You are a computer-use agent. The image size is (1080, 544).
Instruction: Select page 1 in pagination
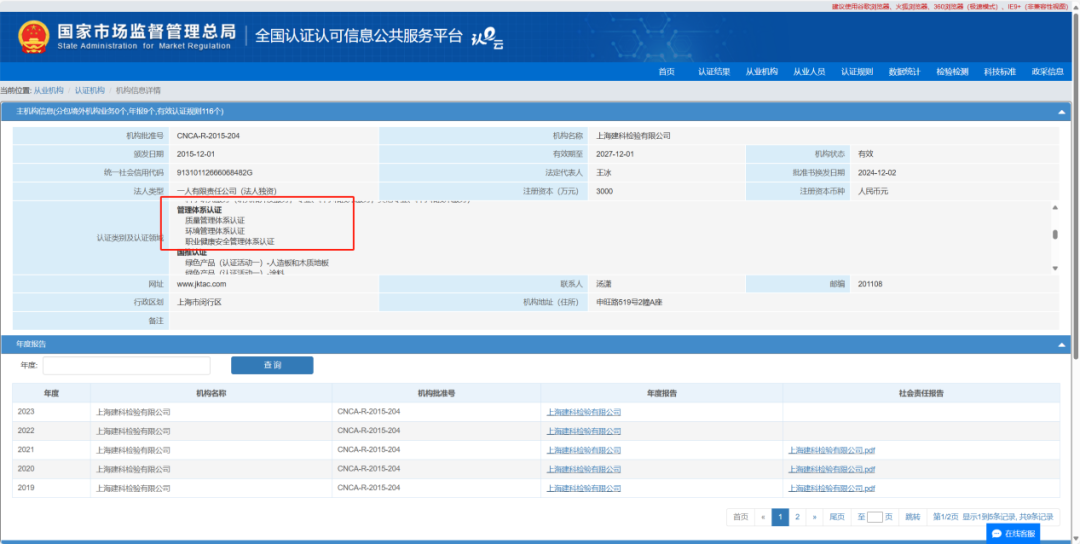pos(780,516)
